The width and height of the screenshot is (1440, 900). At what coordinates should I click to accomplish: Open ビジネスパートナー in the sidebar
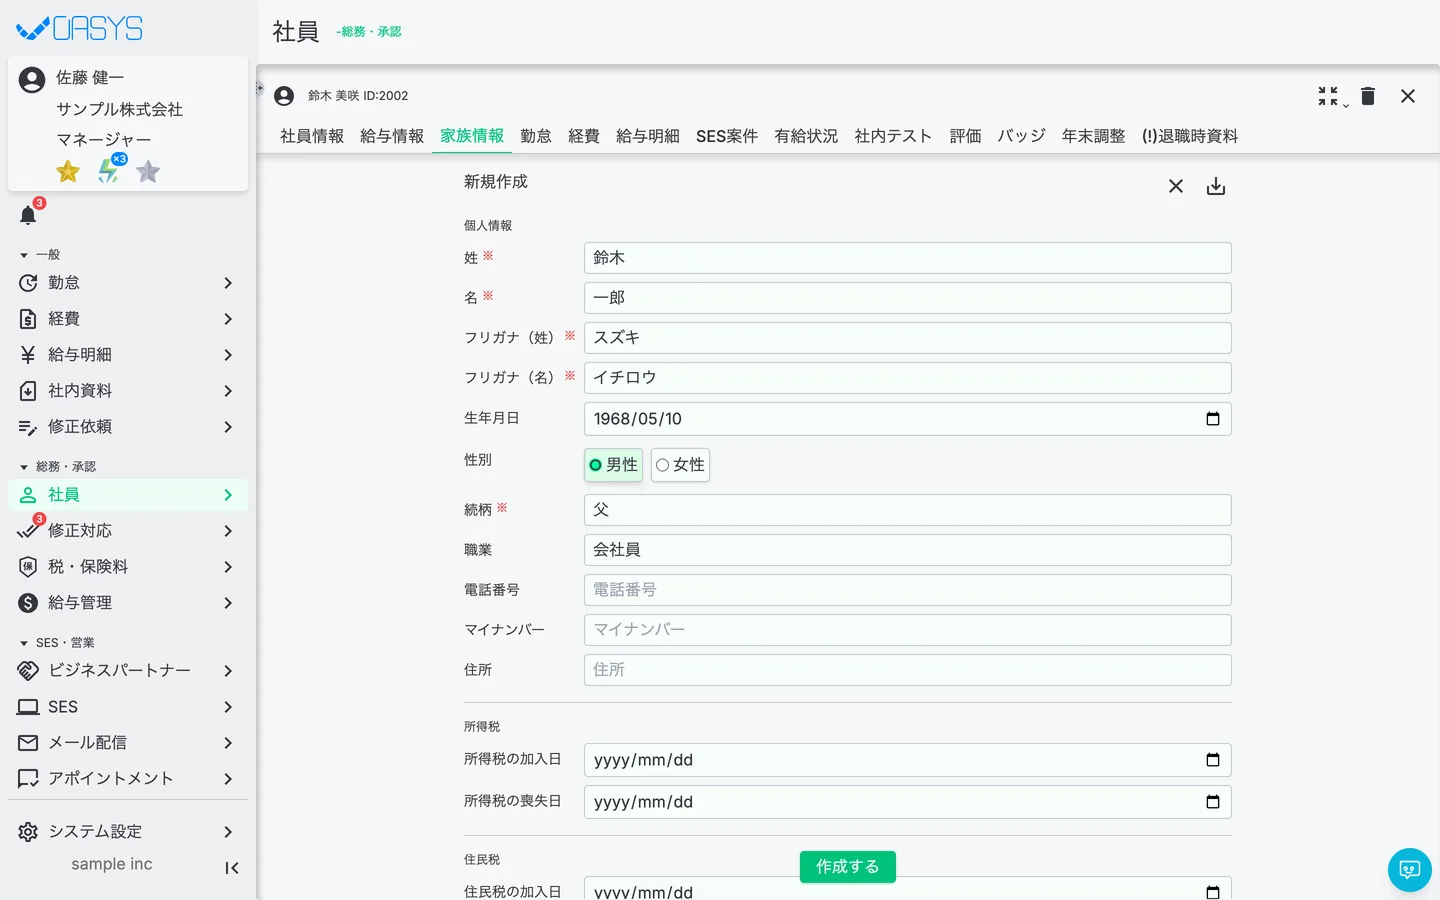click(x=128, y=671)
